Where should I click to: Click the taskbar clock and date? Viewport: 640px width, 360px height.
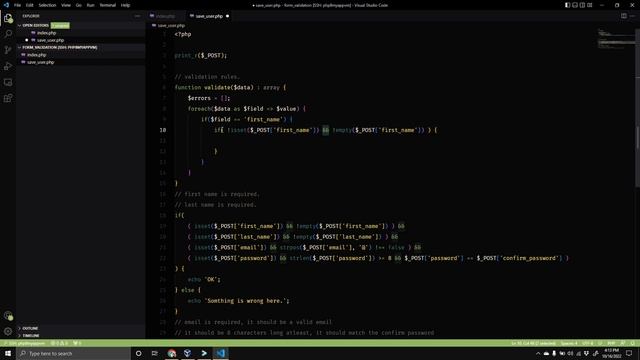pos(611,353)
